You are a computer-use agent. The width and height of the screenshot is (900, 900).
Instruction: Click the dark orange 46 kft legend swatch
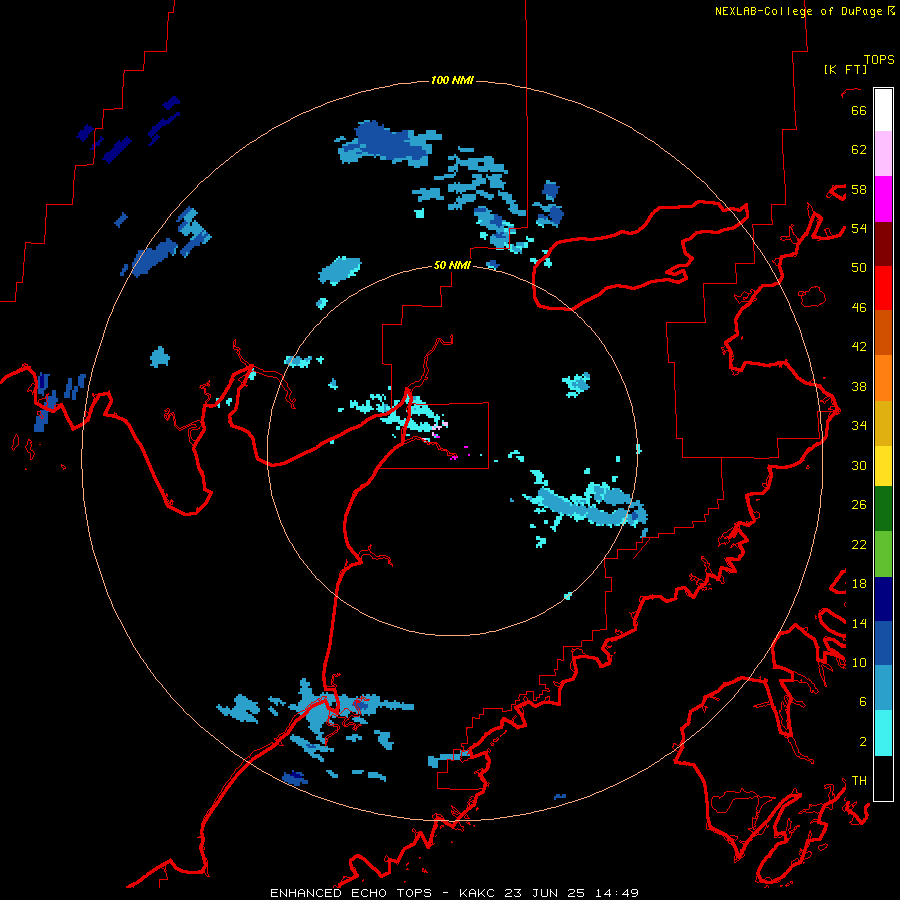883,333
